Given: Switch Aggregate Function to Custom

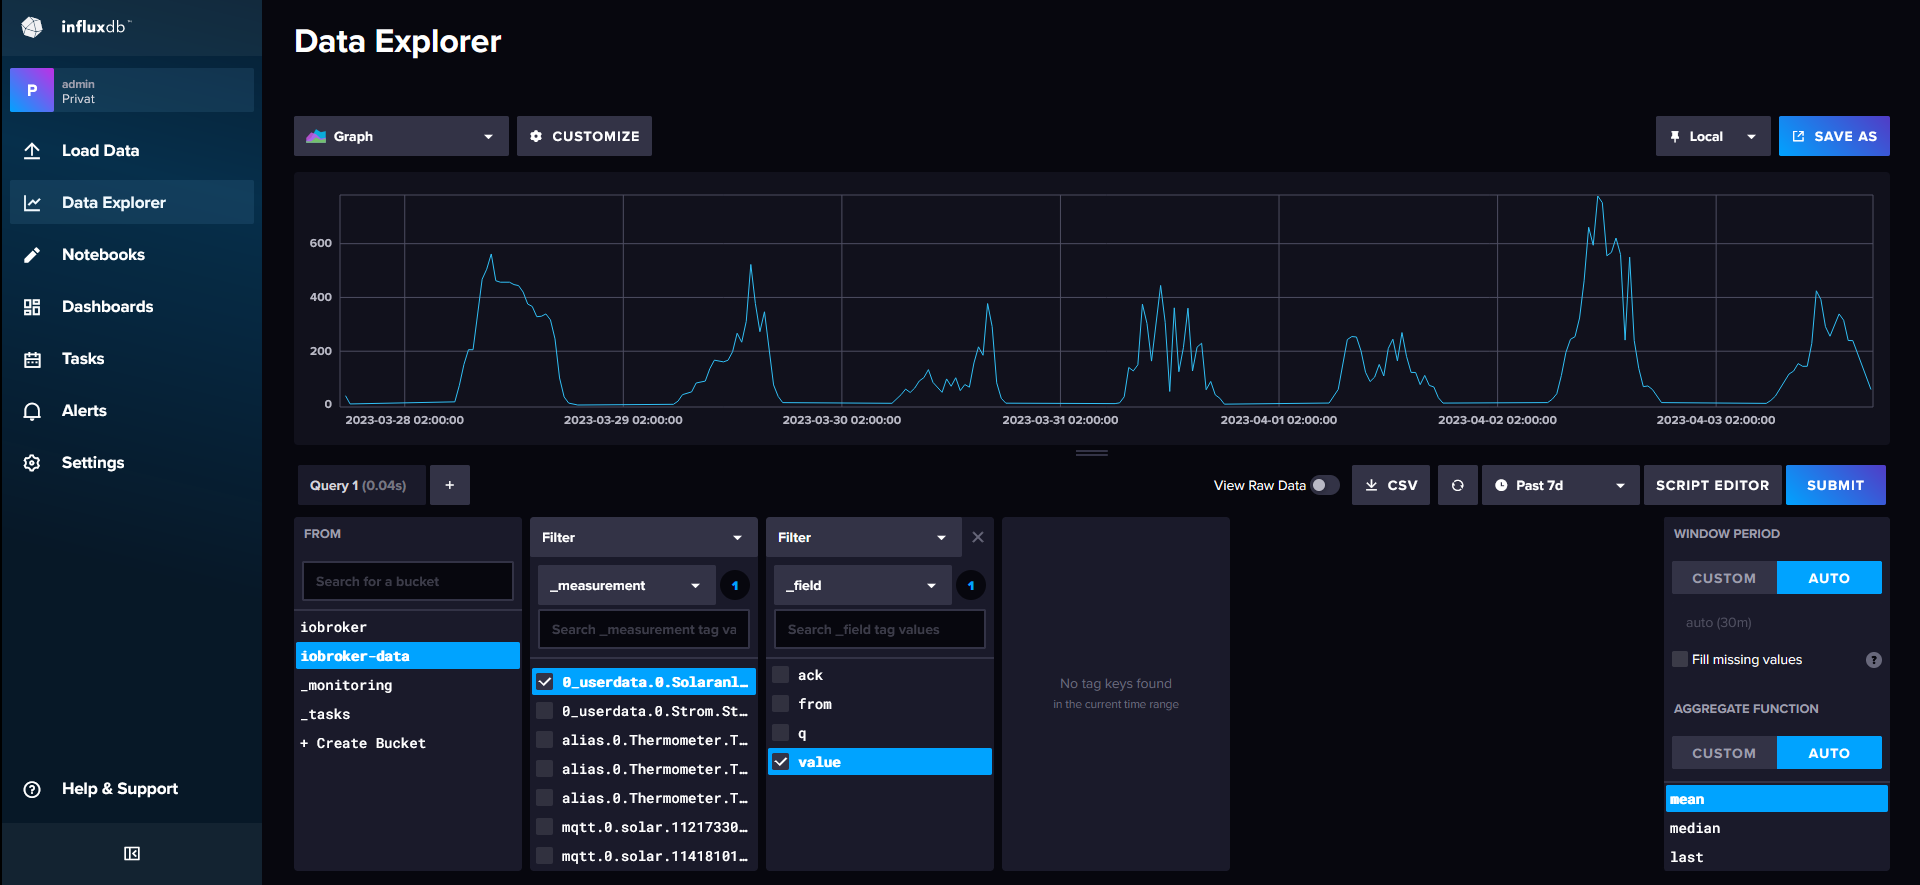Looking at the screenshot, I should click(x=1724, y=753).
